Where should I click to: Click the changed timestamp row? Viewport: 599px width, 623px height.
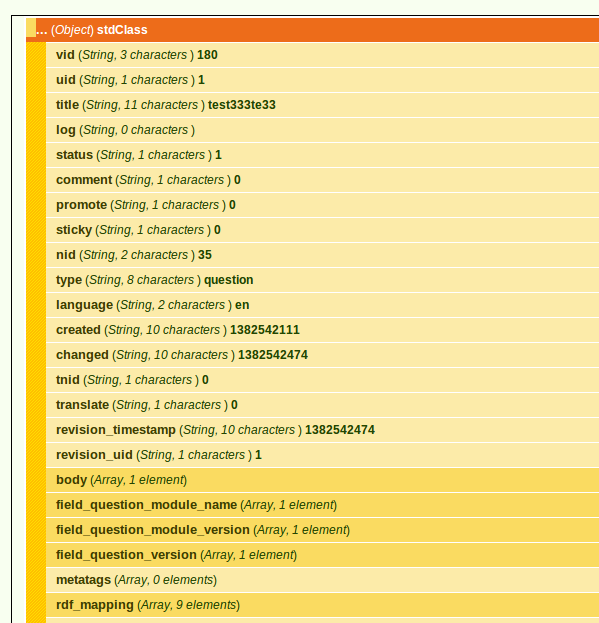pyautogui.click(x=323, y=355)
